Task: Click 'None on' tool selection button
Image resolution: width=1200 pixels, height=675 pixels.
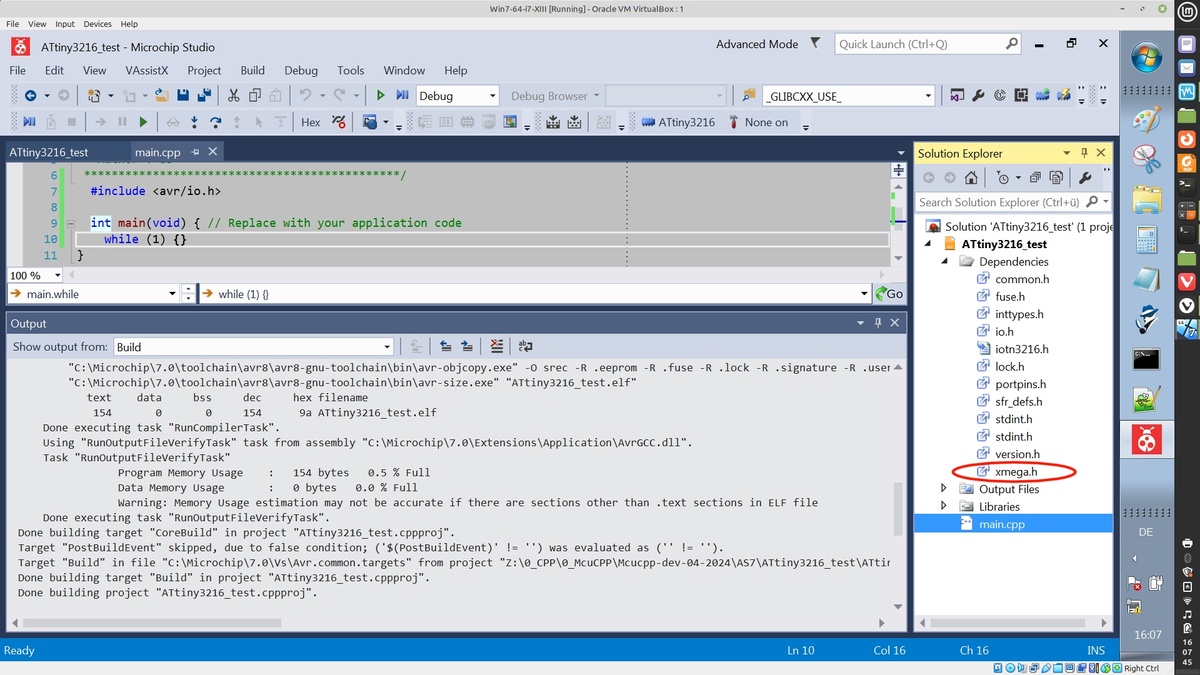Action: pos(758,122)
